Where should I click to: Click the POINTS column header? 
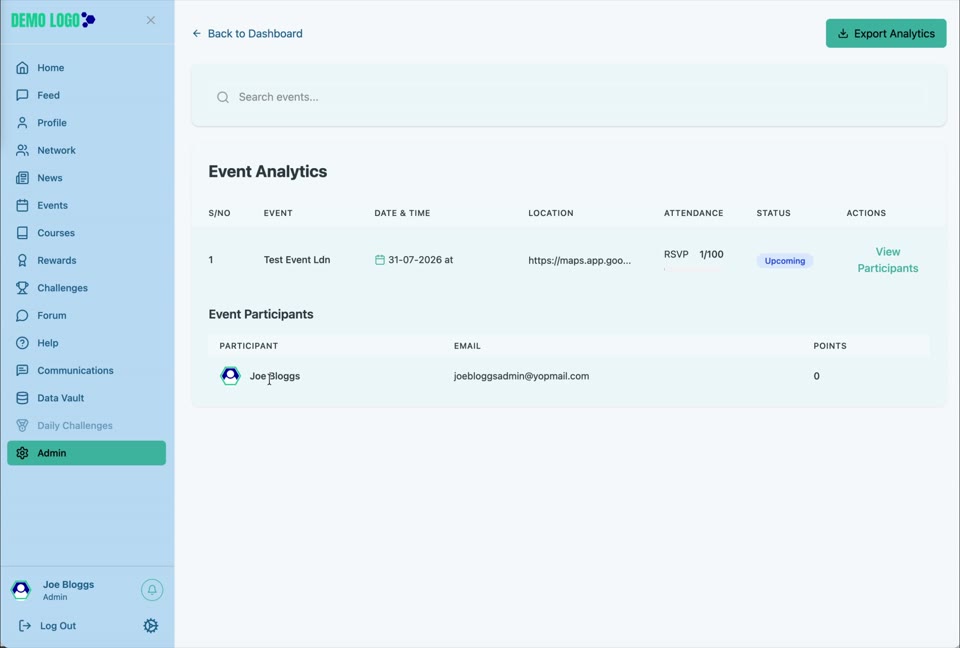(x=830, y=346)
